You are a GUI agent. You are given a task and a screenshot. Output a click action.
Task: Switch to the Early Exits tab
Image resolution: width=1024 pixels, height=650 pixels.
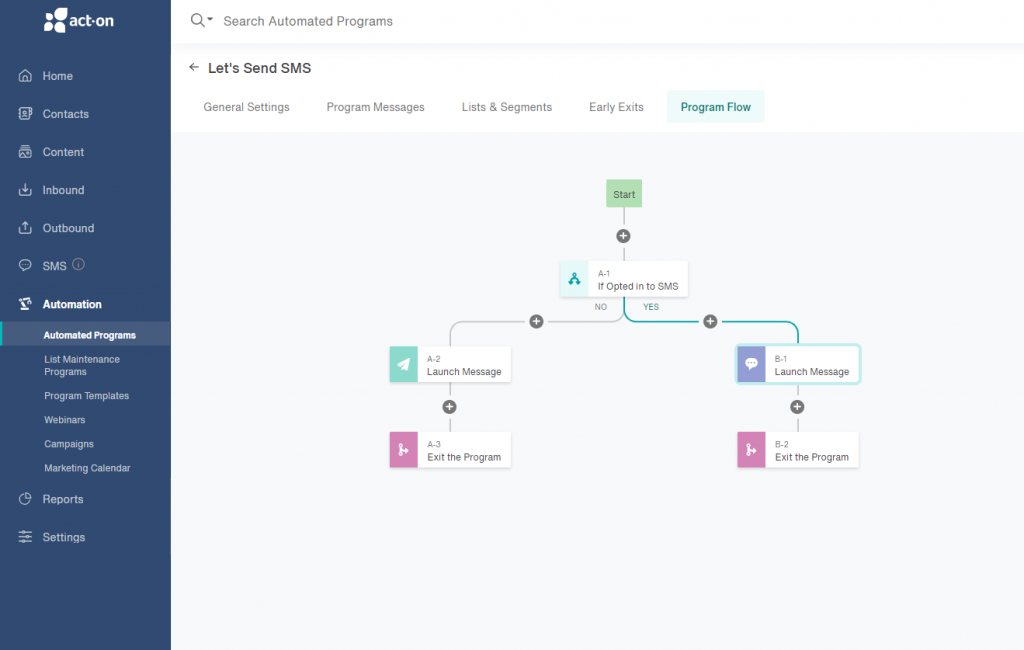pos(616,106)
